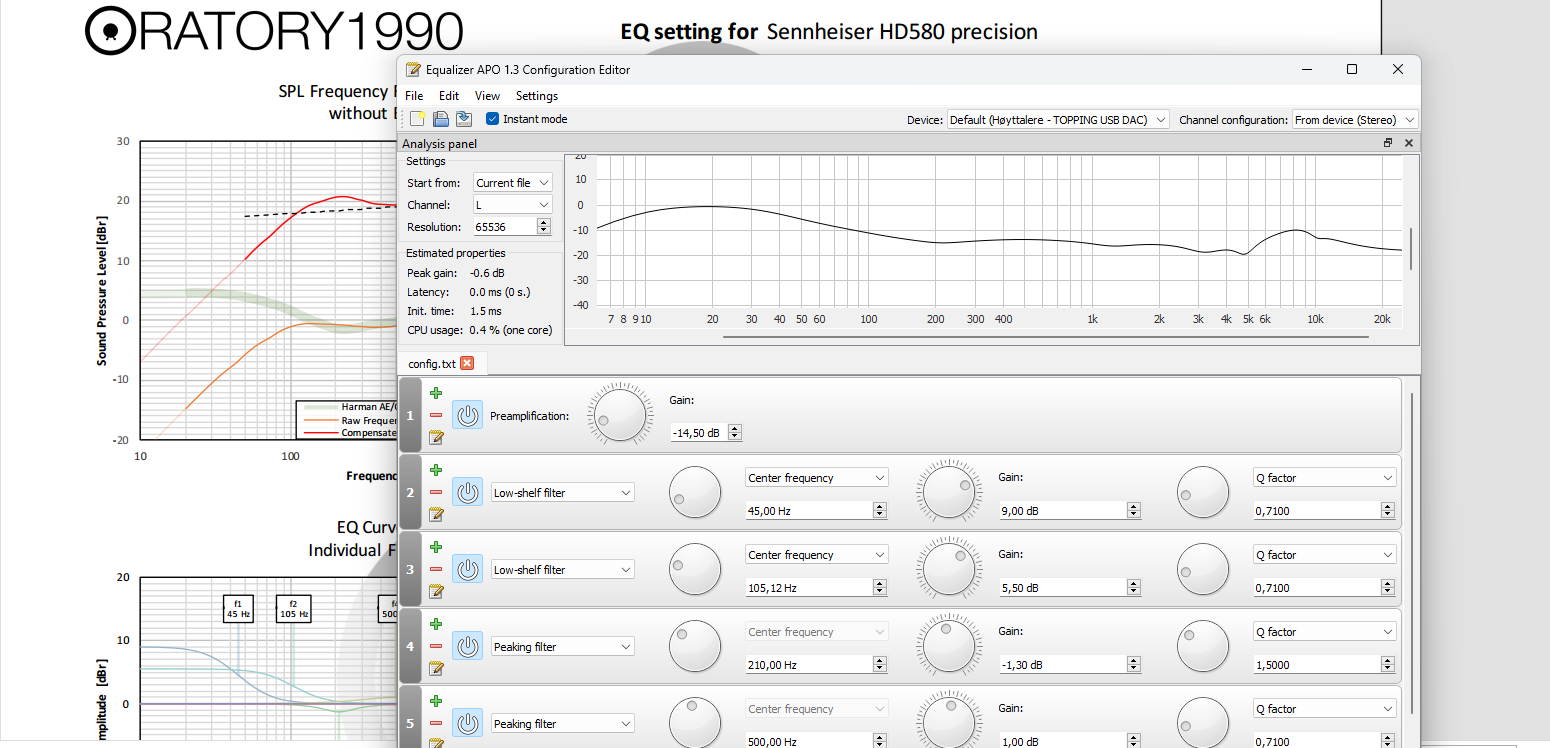Change row 2 filter type dropdown
Screen dimensions: 1550x748
click(563, 492)
